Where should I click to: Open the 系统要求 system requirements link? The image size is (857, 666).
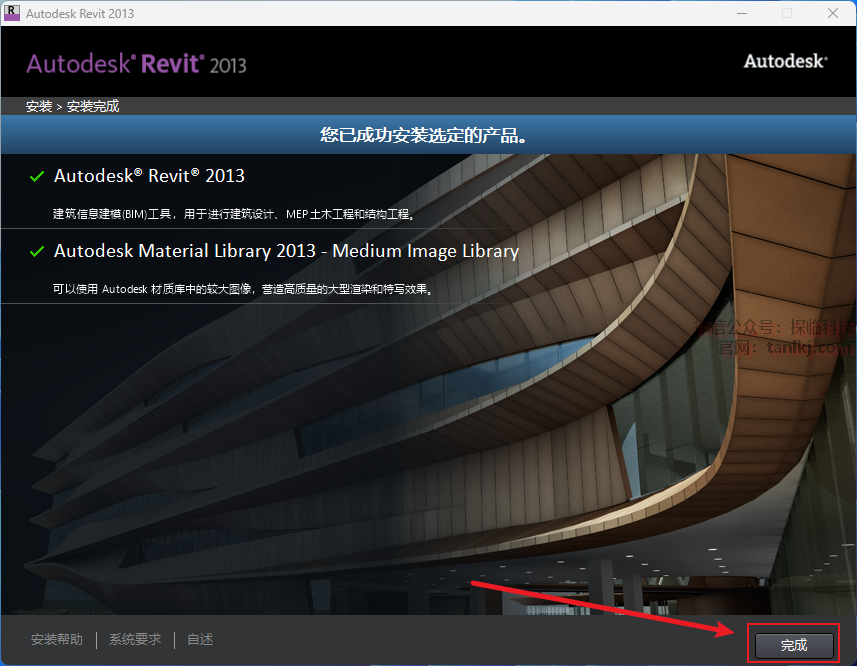coord(135,639)
